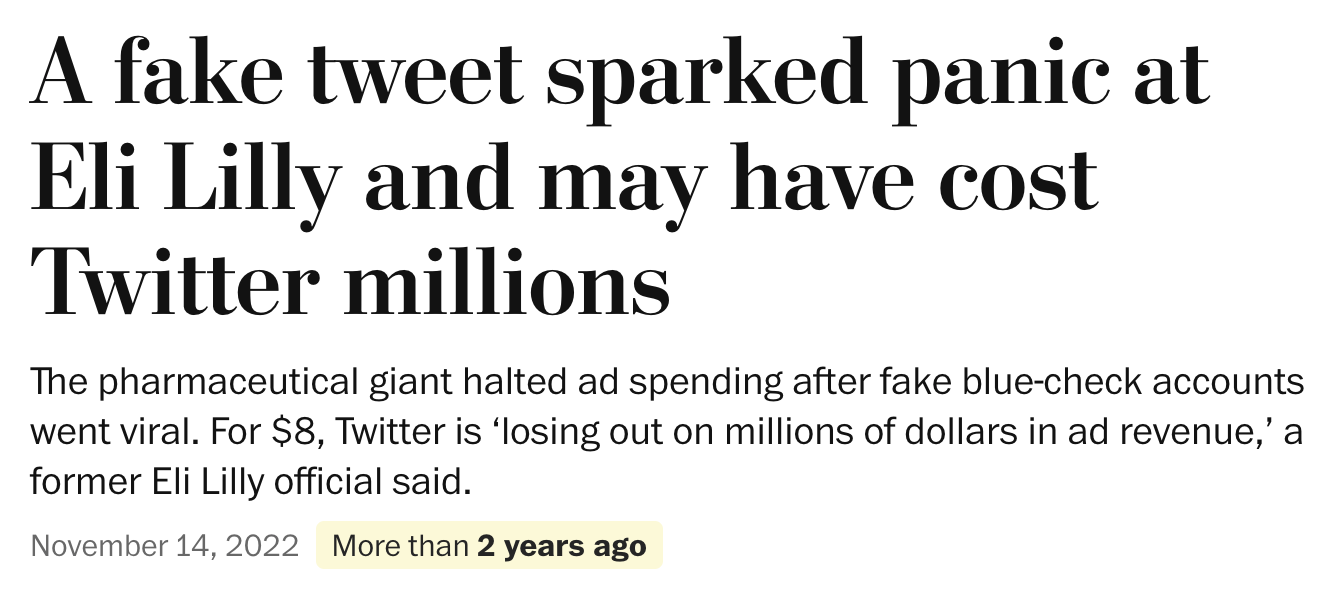Viewport: 1336px width, 602px height.
Task: Click the headline's first line about the fake tweet
Action: pyautogui.click(x=620, y=75)
